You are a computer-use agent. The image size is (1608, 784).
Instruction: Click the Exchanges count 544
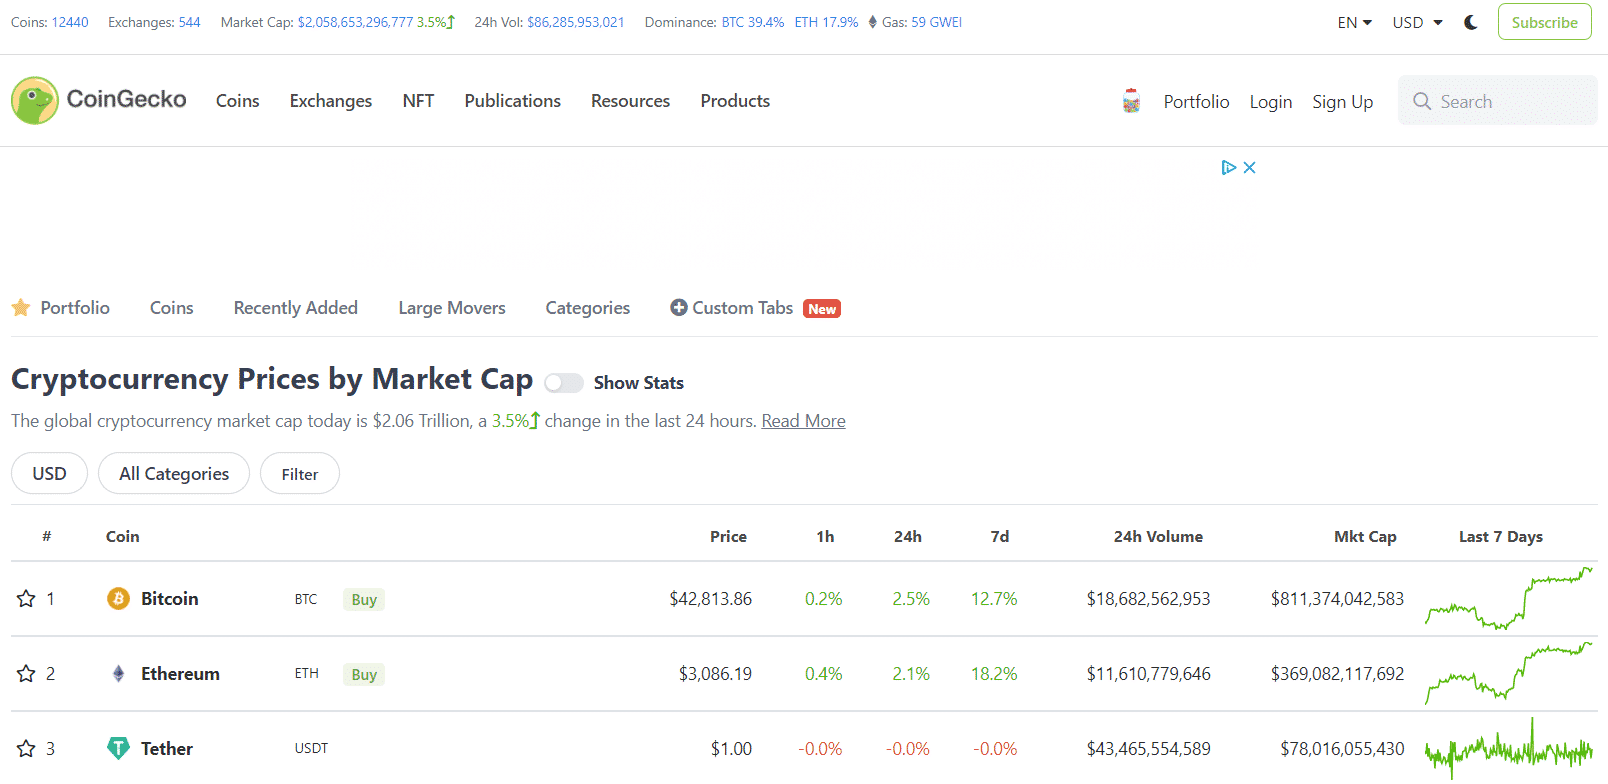190,22
